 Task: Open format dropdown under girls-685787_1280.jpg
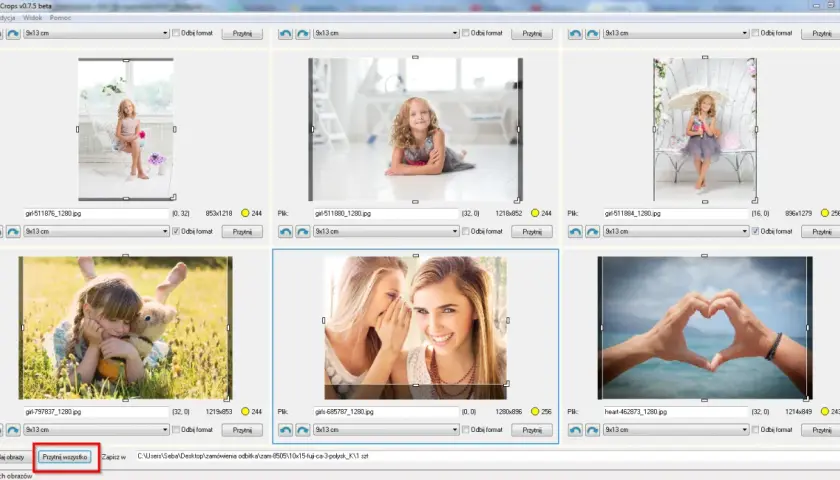point(386,430)
